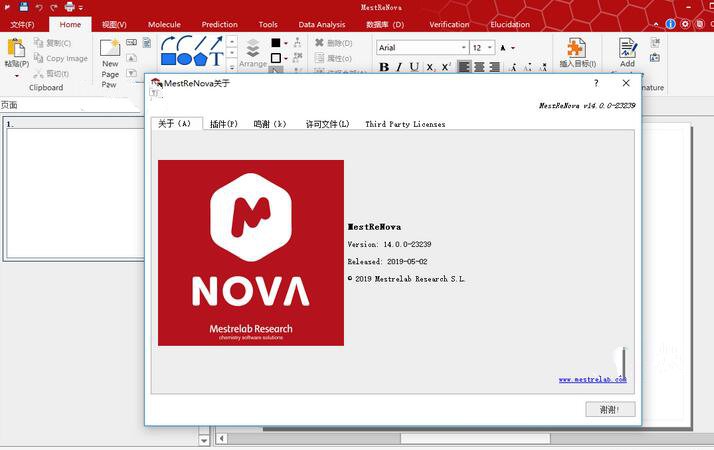Click the 粘贴(P) paste icon

16,48
